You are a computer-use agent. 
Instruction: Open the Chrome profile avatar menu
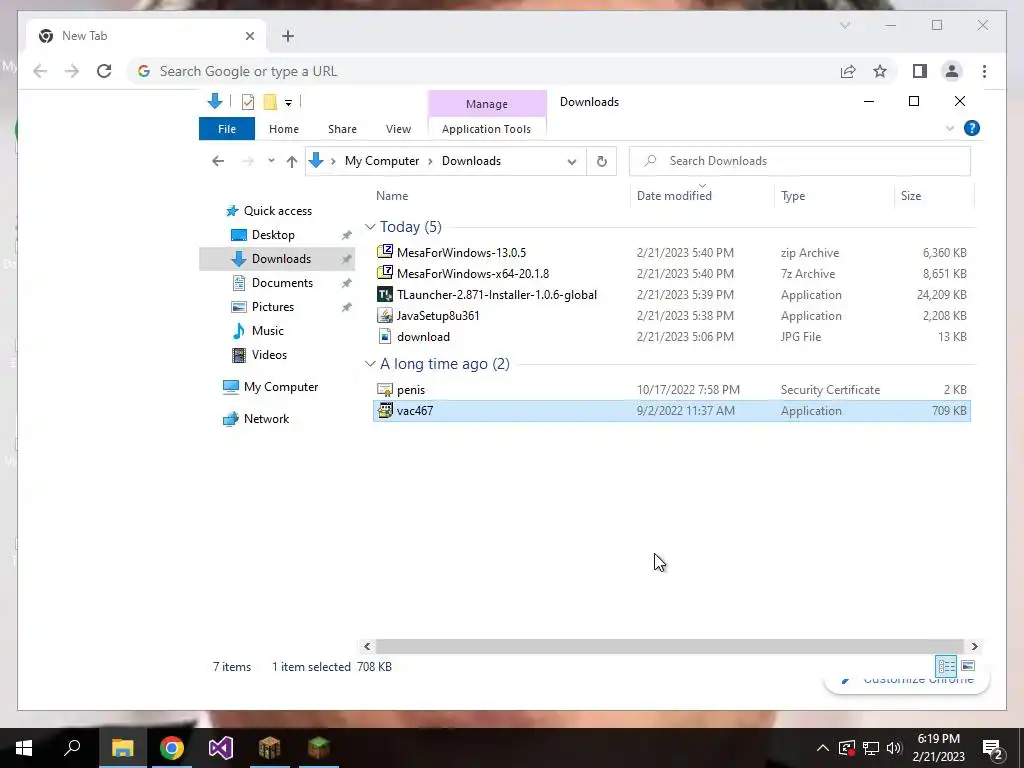pos(952,71)
